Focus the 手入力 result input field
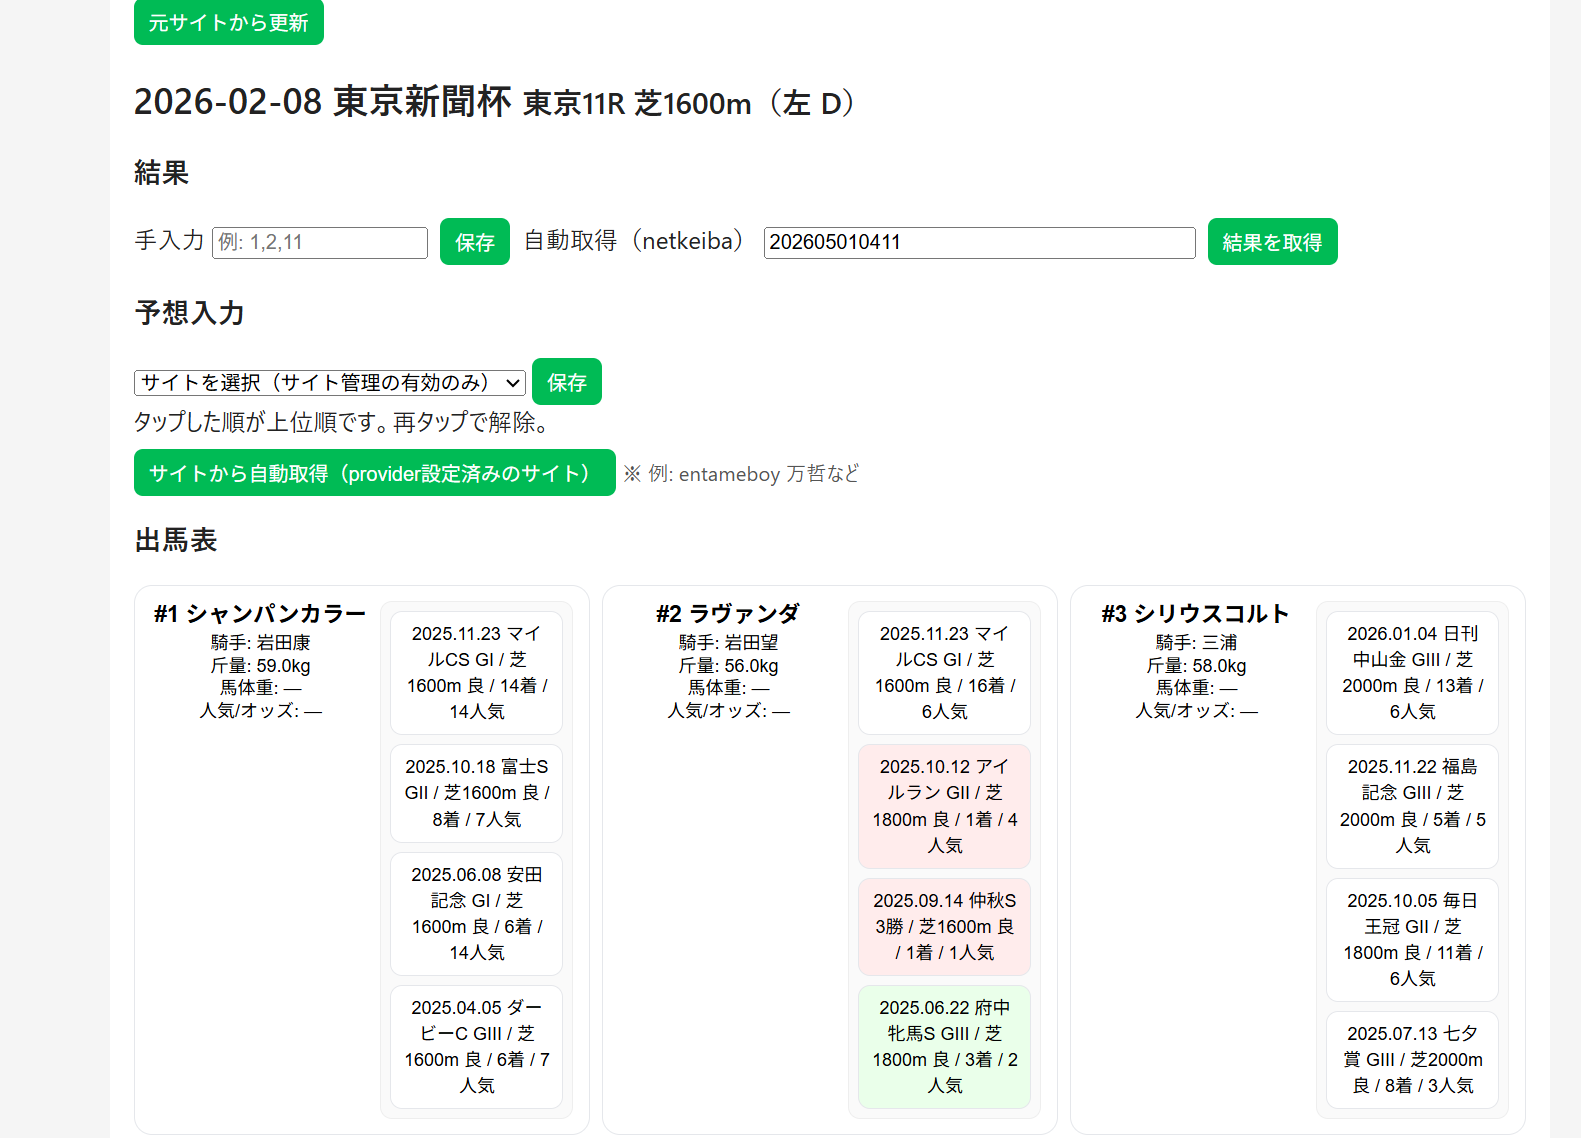The height and width of the screenshot is (1138, 1581). pos(320,243)
